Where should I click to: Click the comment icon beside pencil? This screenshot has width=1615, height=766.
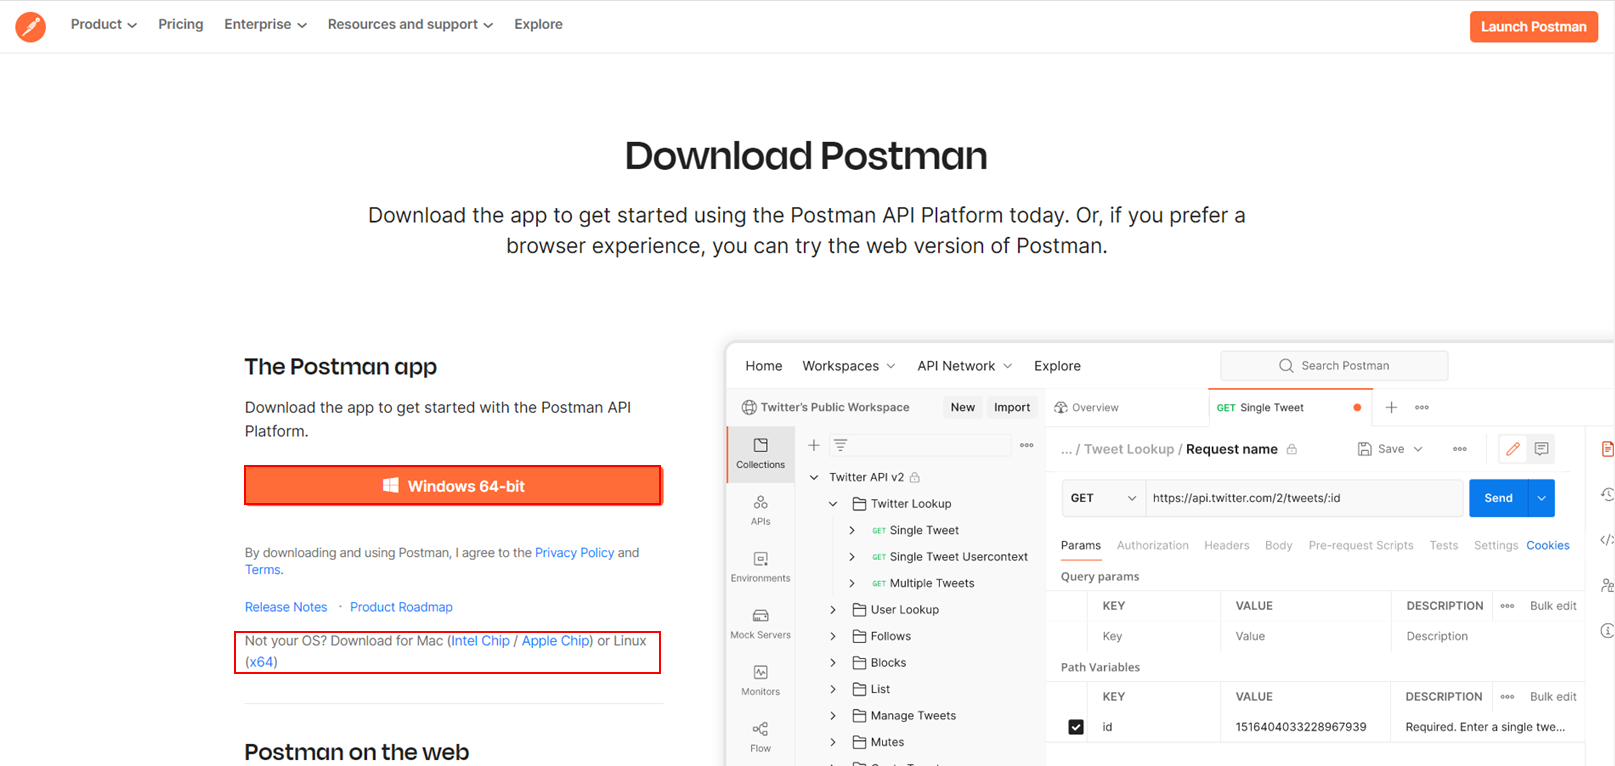1542,449
